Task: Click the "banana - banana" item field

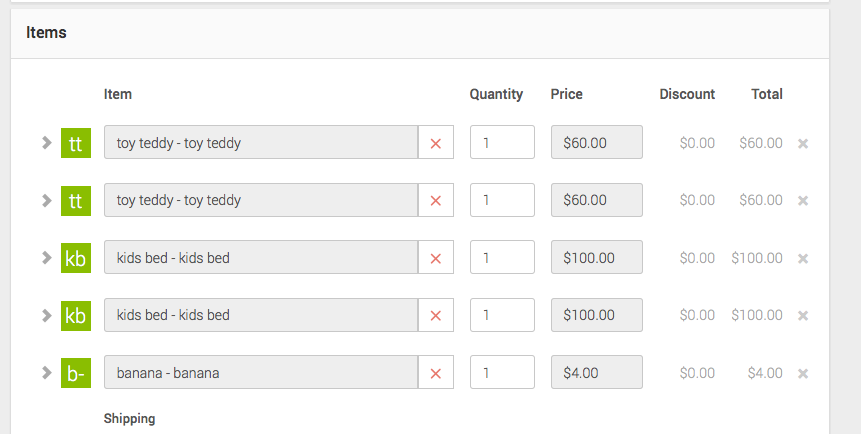Action: [261, 373]
